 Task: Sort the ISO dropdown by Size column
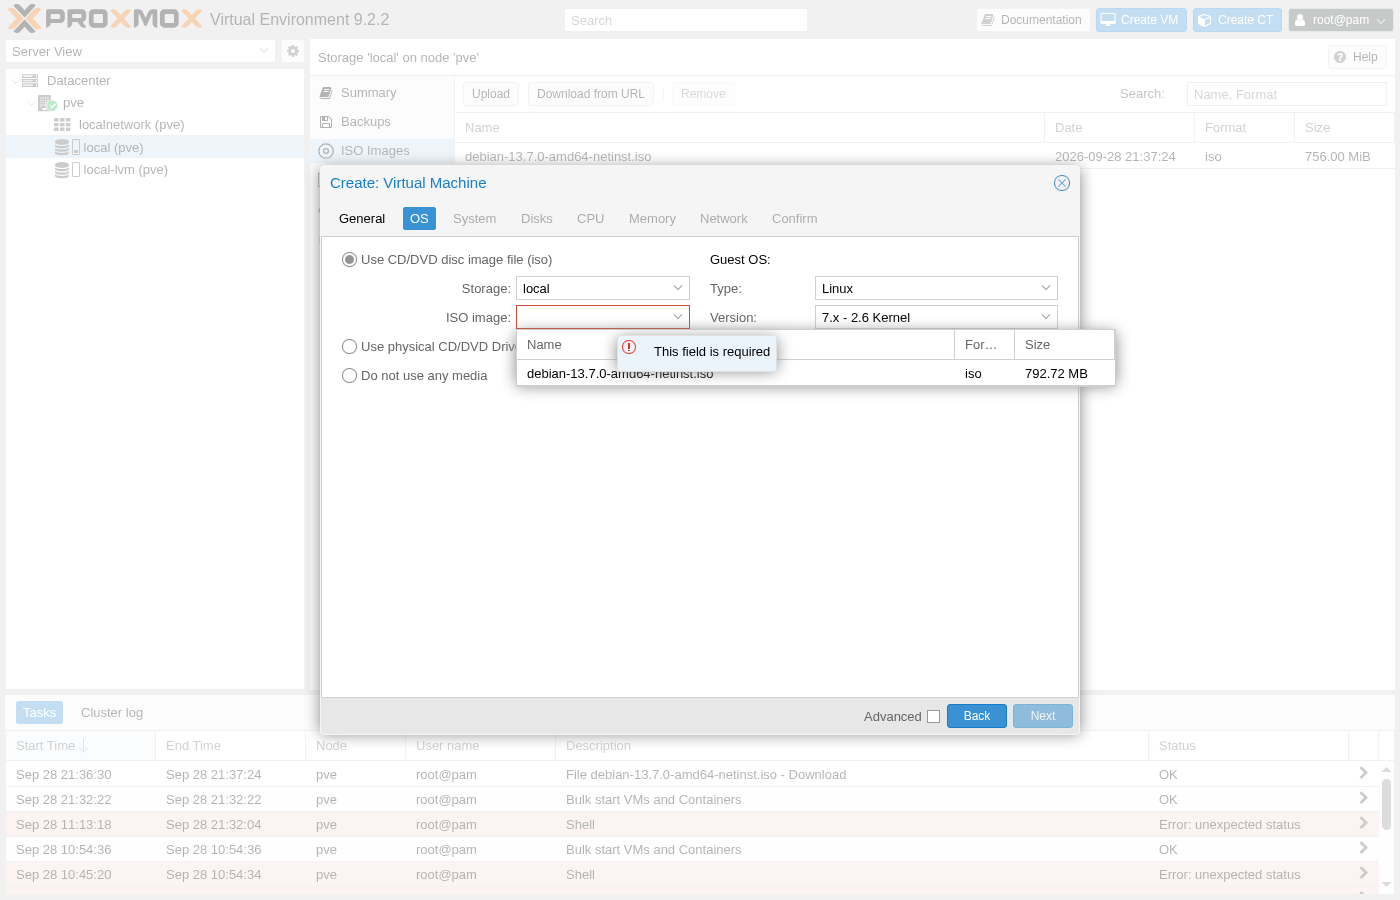[1064, 345]
